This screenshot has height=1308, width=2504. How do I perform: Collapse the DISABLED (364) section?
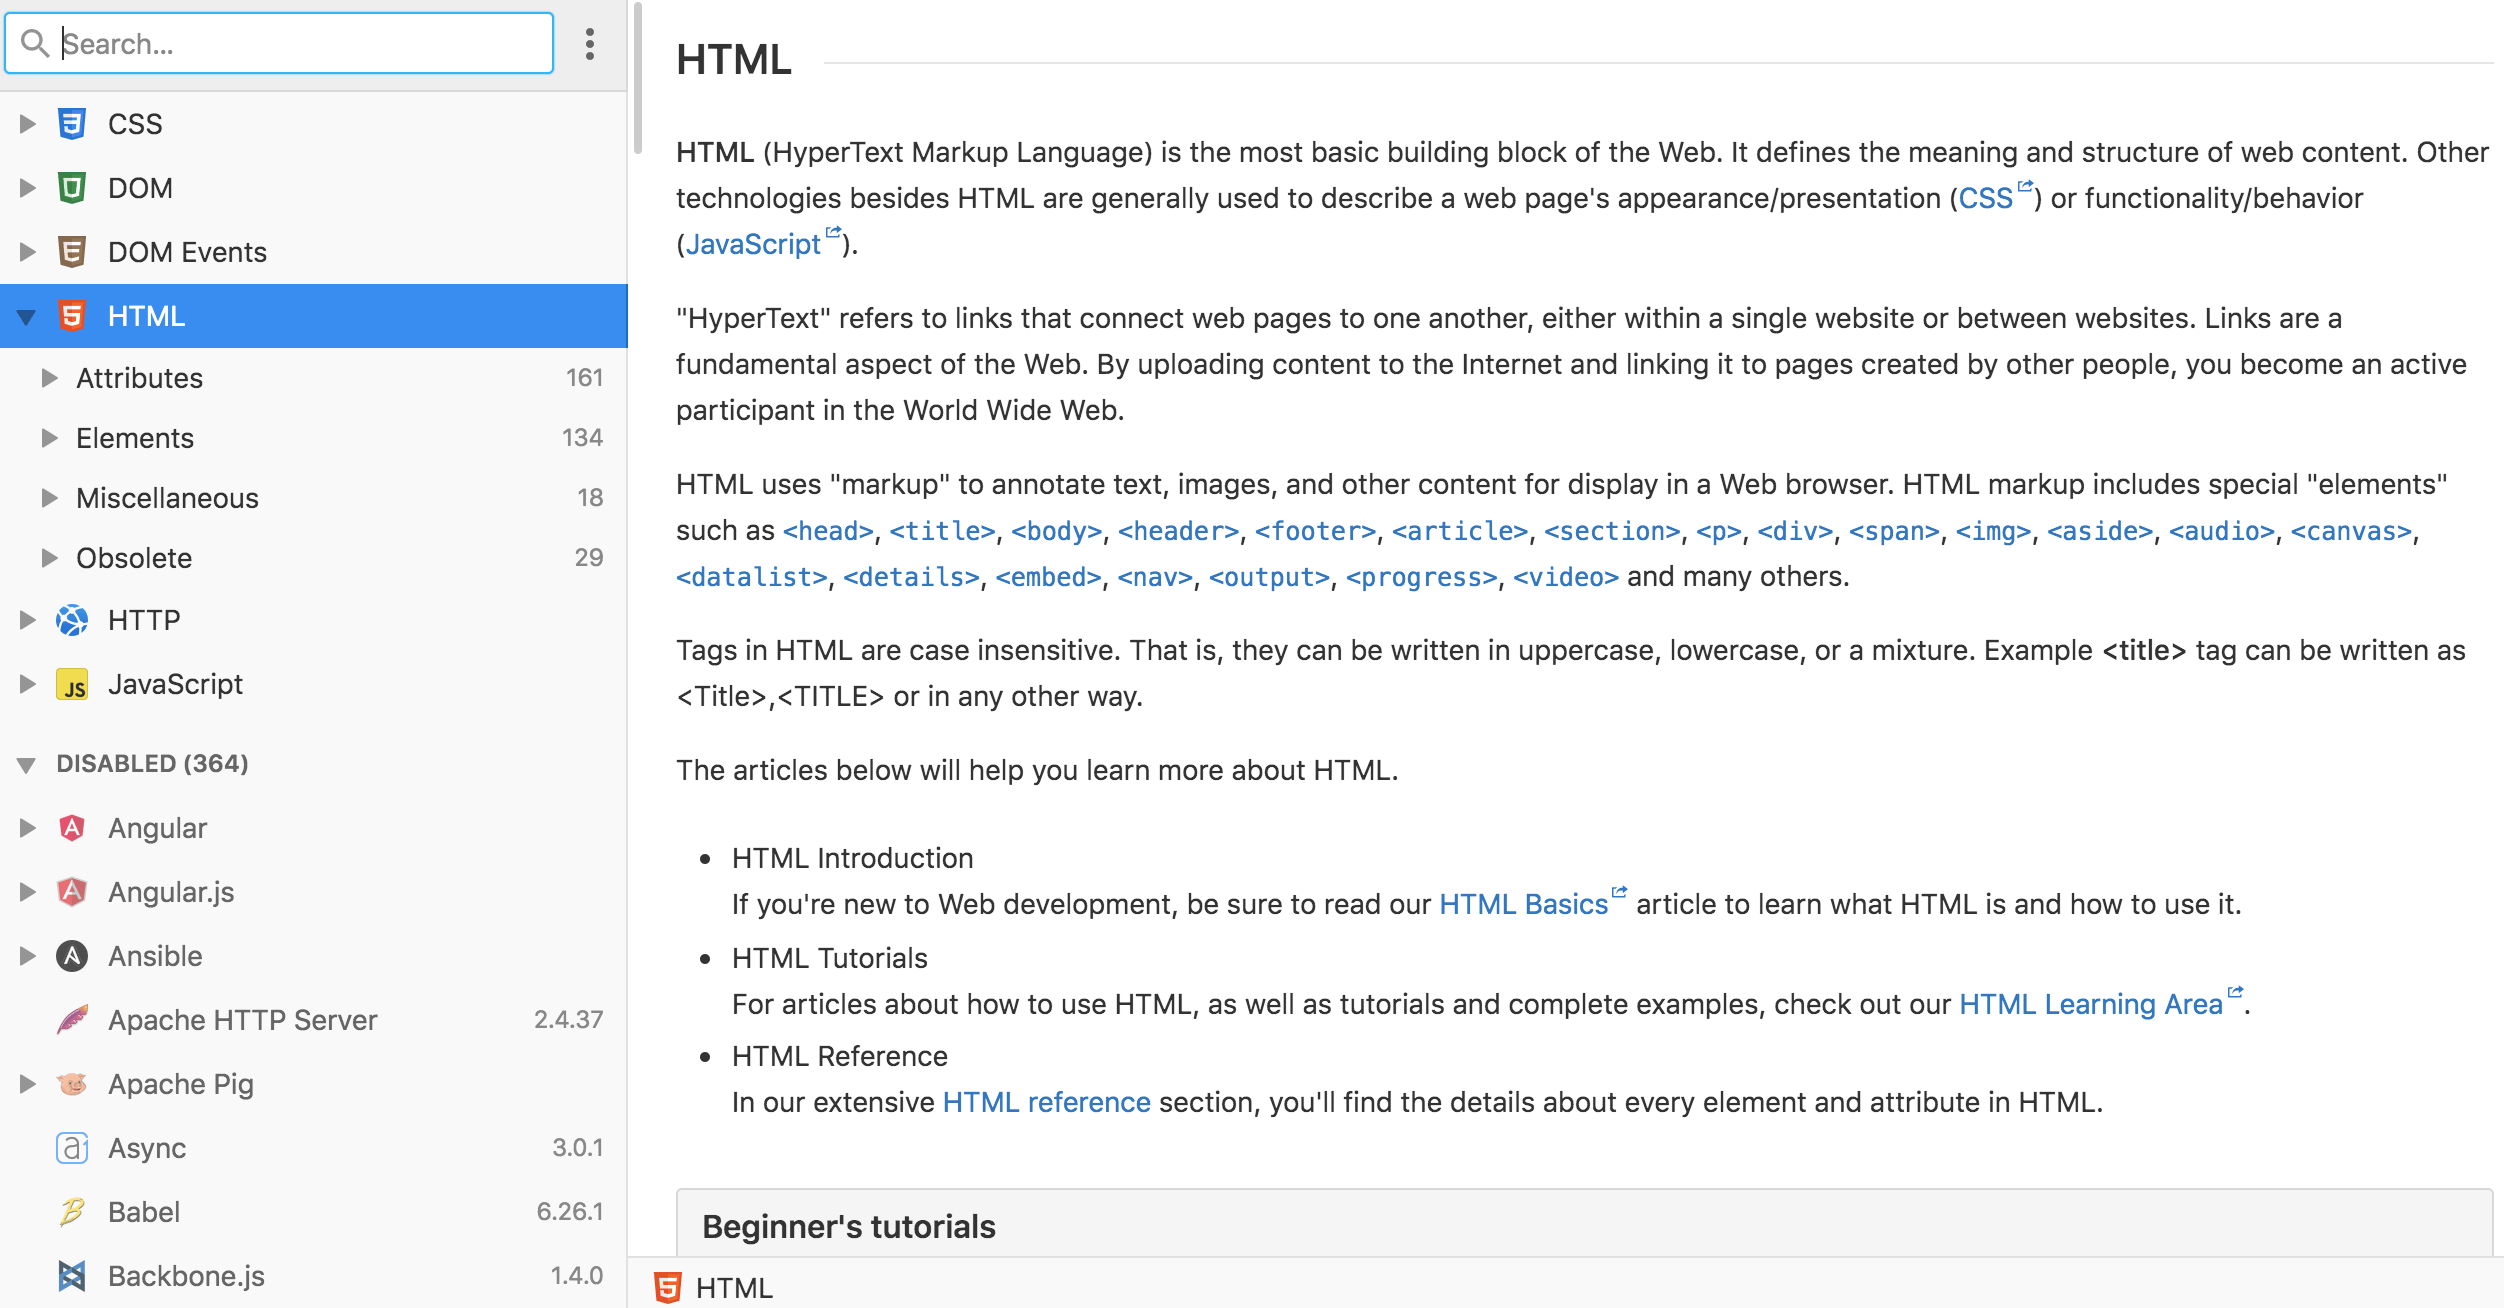pos(27,765)
